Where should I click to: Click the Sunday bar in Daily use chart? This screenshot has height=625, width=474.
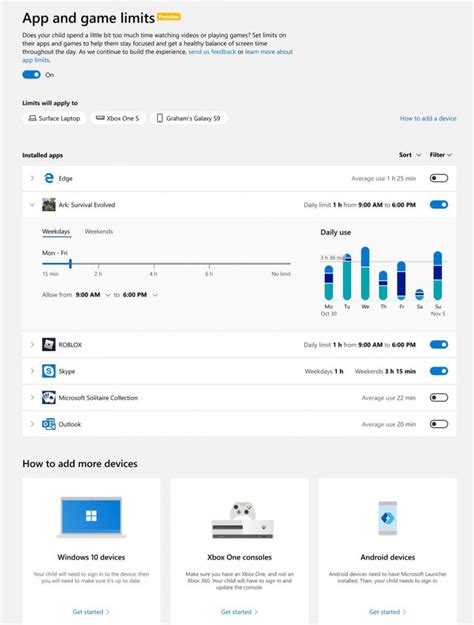tap(437, 275)
